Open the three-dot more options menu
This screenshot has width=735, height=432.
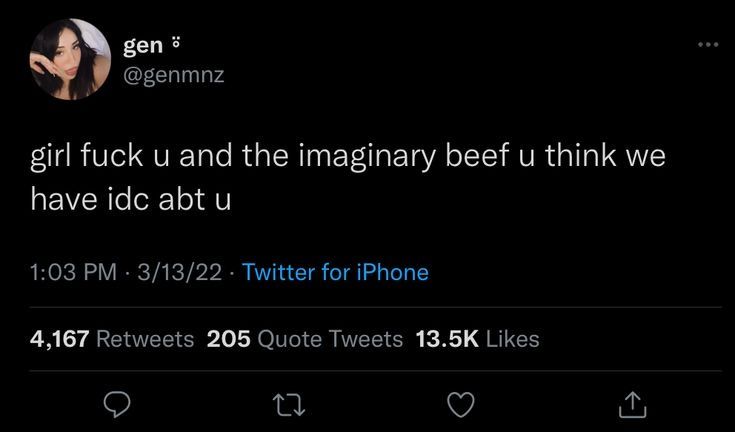708,46
